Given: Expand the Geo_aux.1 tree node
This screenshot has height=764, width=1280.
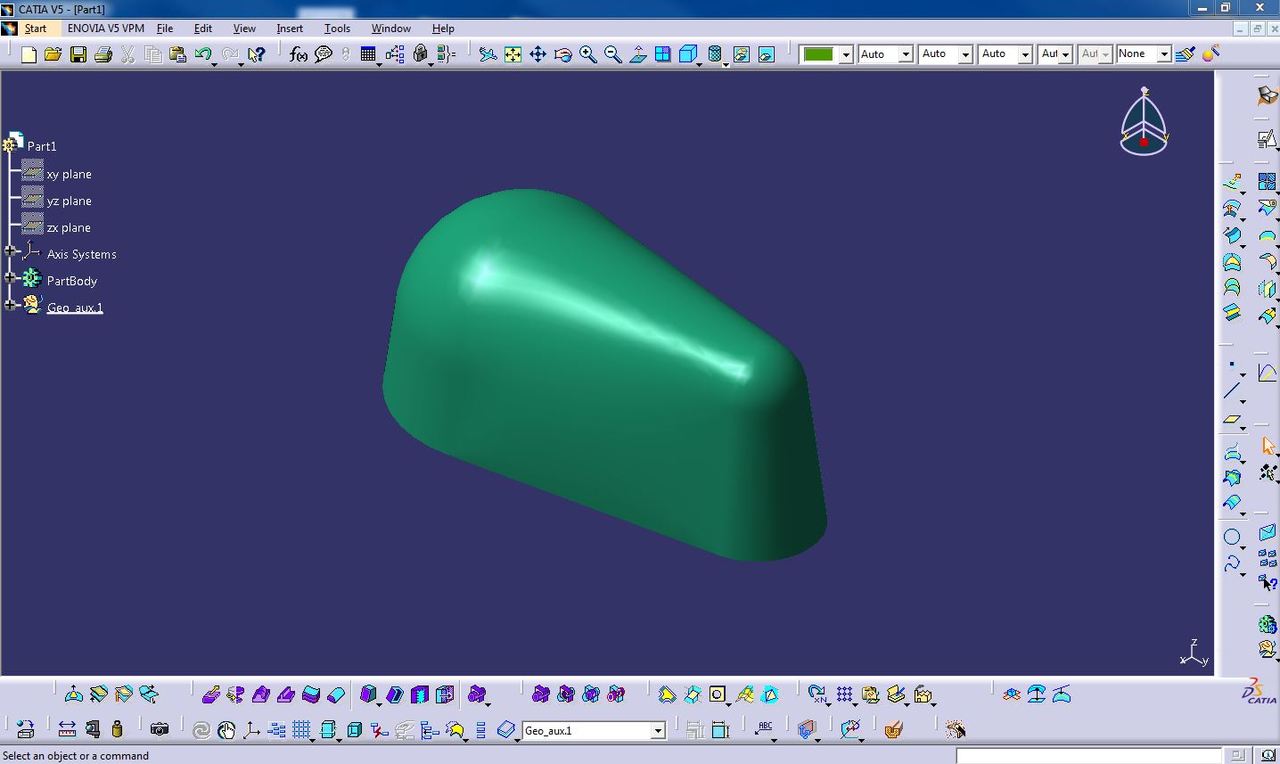Looking at the screenshot, I should pos(10,305).
